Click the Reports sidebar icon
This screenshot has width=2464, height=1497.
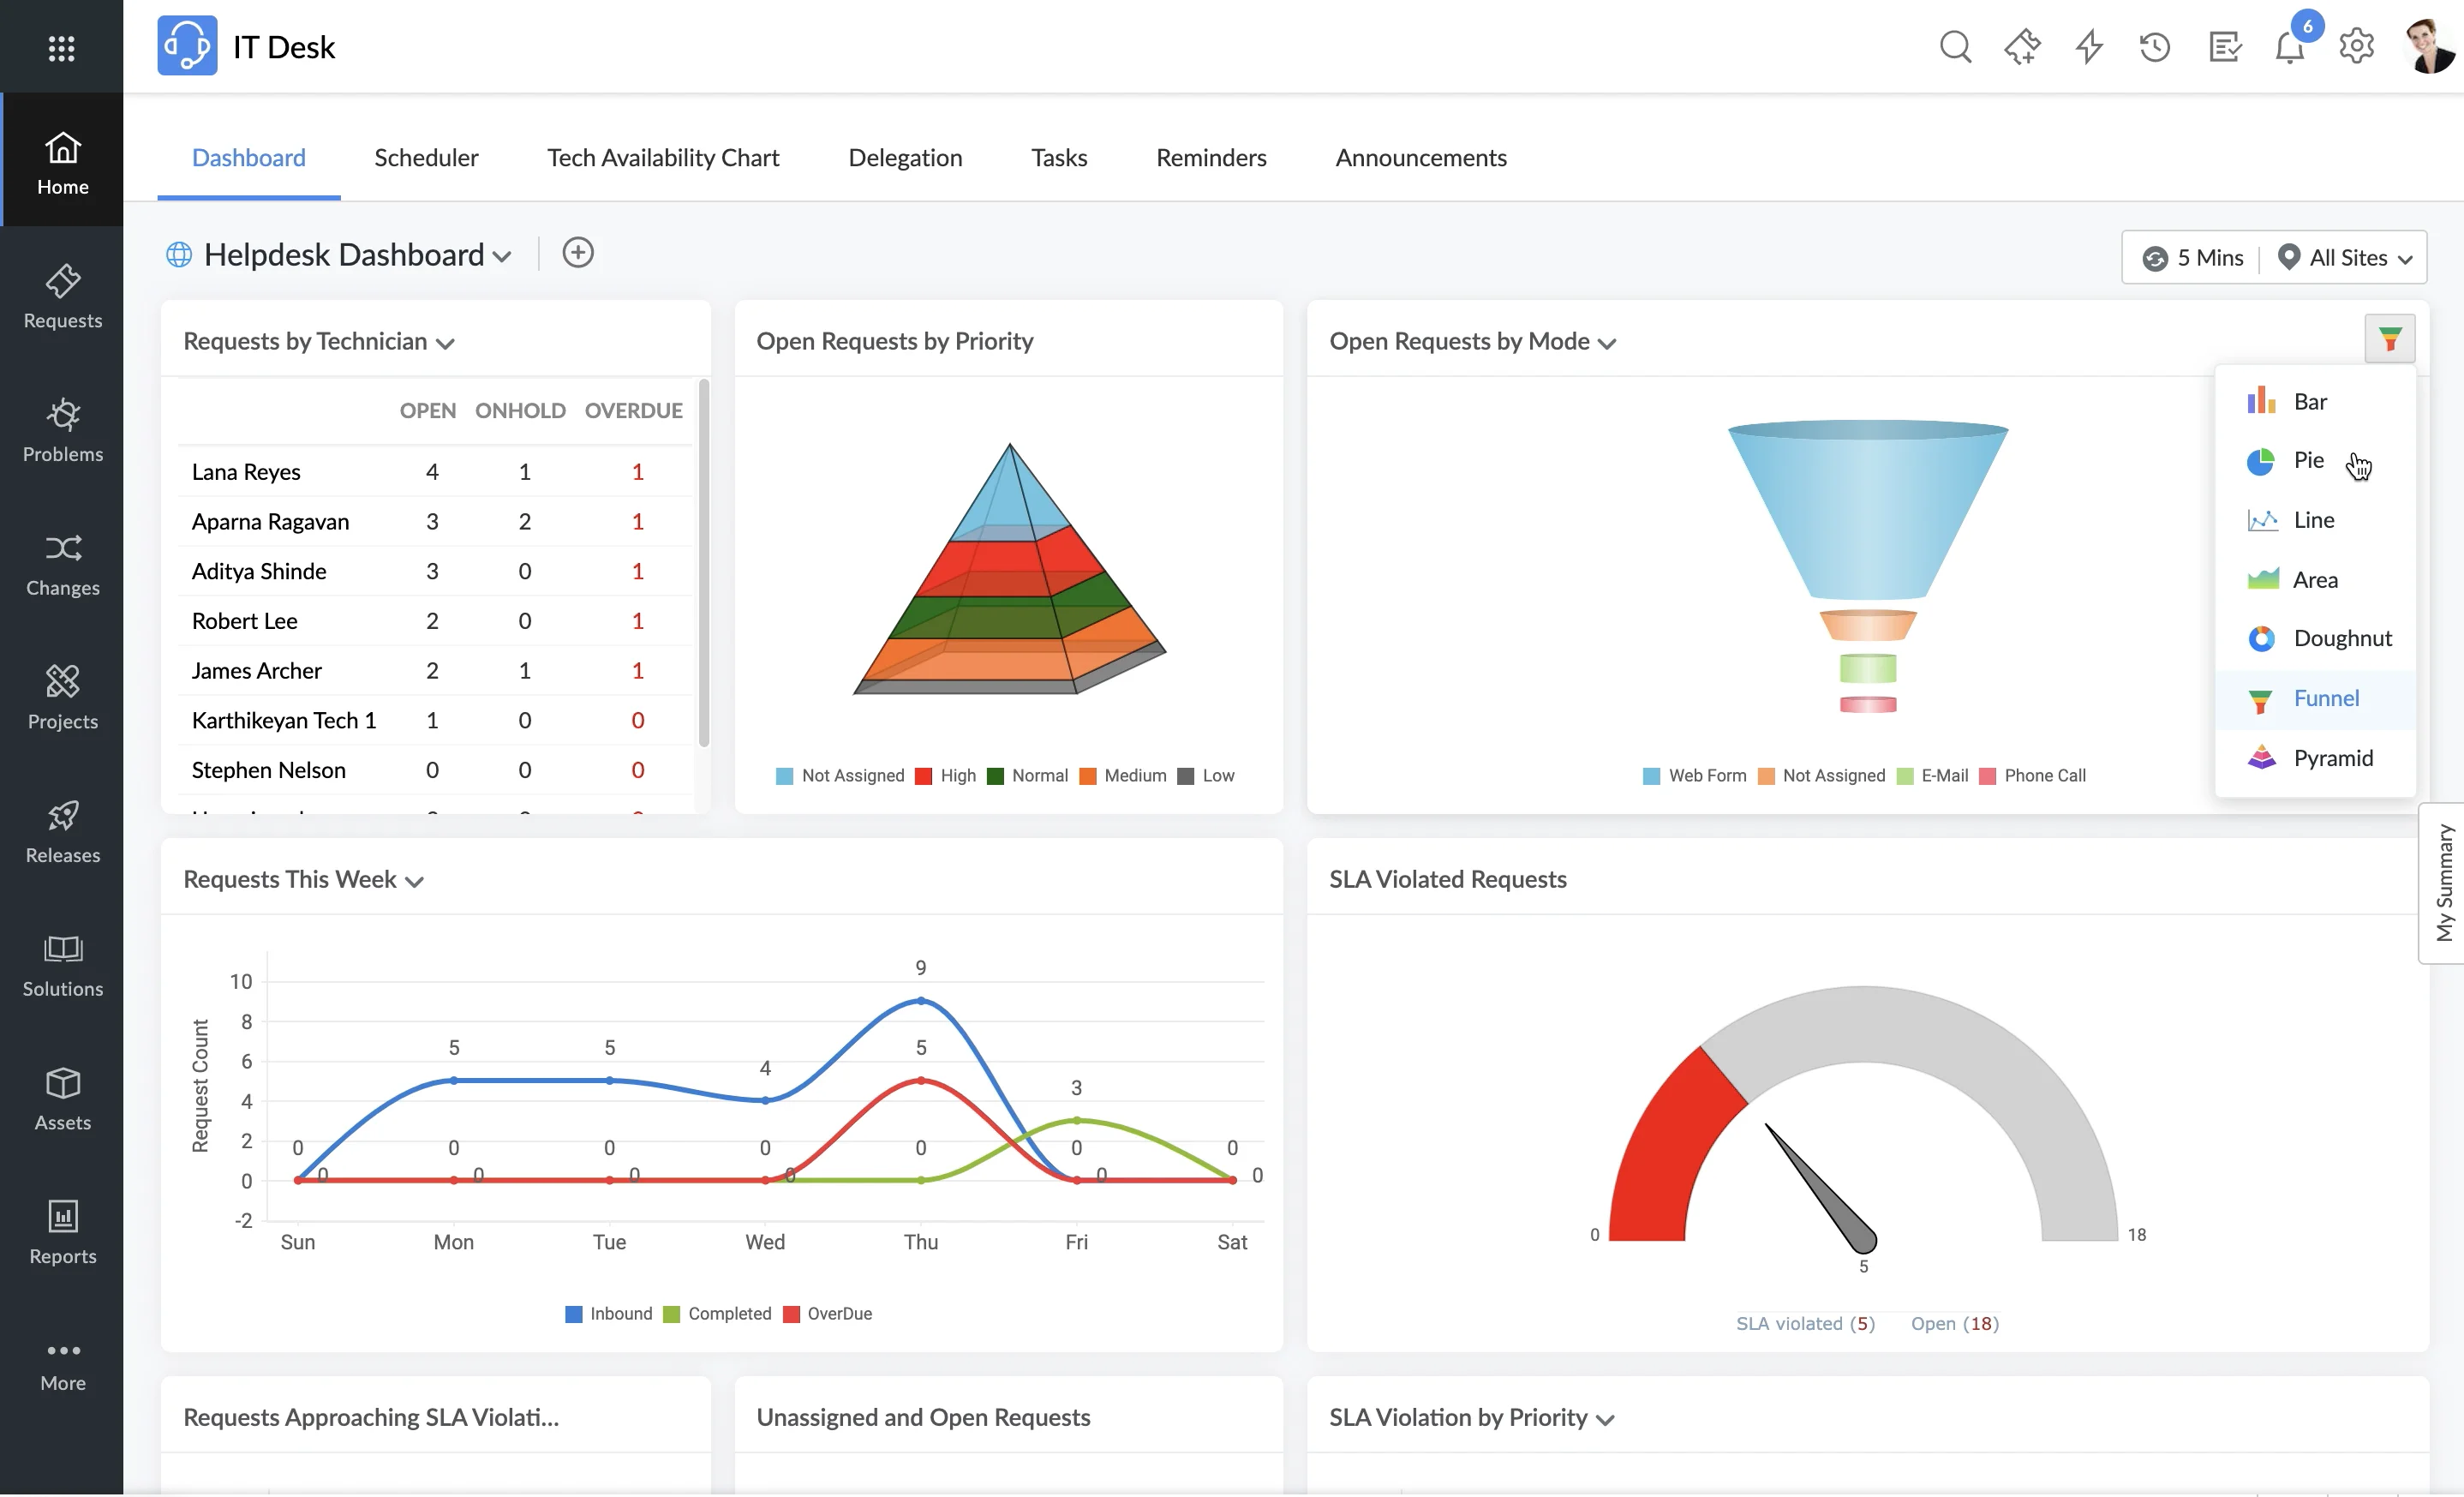(62, 1231)
